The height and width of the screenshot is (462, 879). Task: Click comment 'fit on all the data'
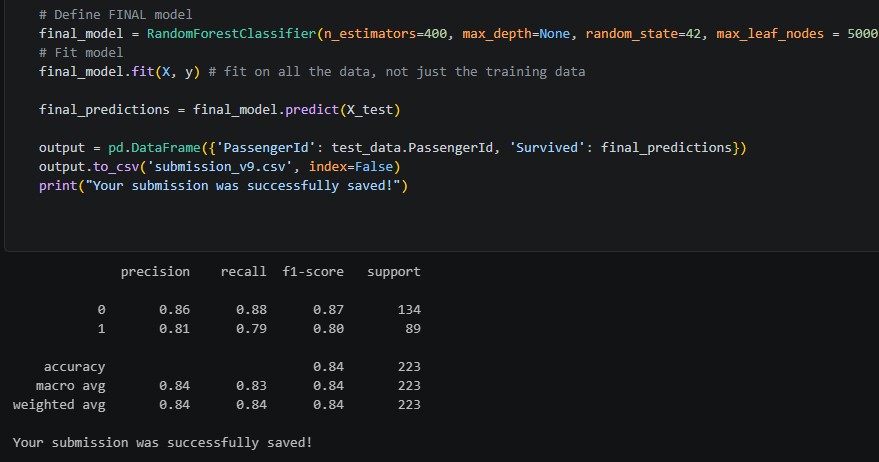click(x=297, y=72)
